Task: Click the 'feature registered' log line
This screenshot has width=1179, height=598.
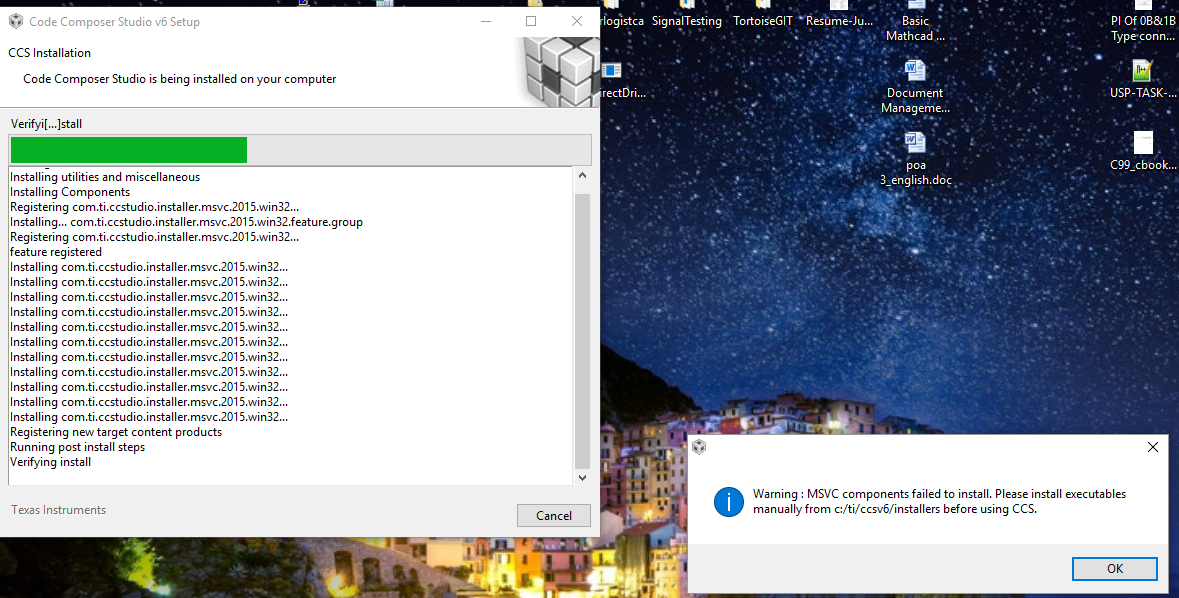Action: coord(56,252)
